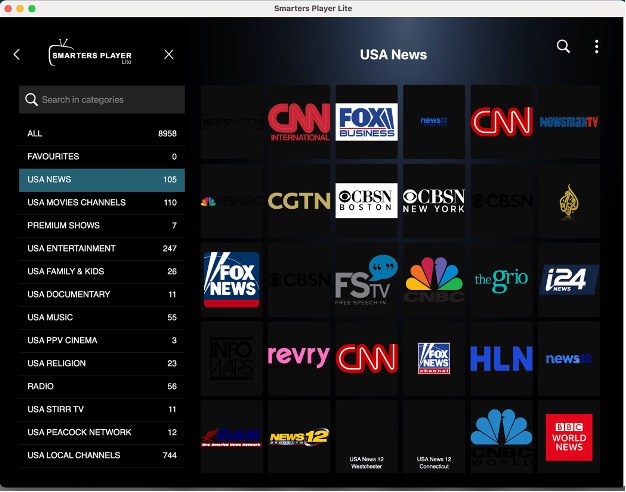Open theGrio channel tile

[x=501, y=280]
